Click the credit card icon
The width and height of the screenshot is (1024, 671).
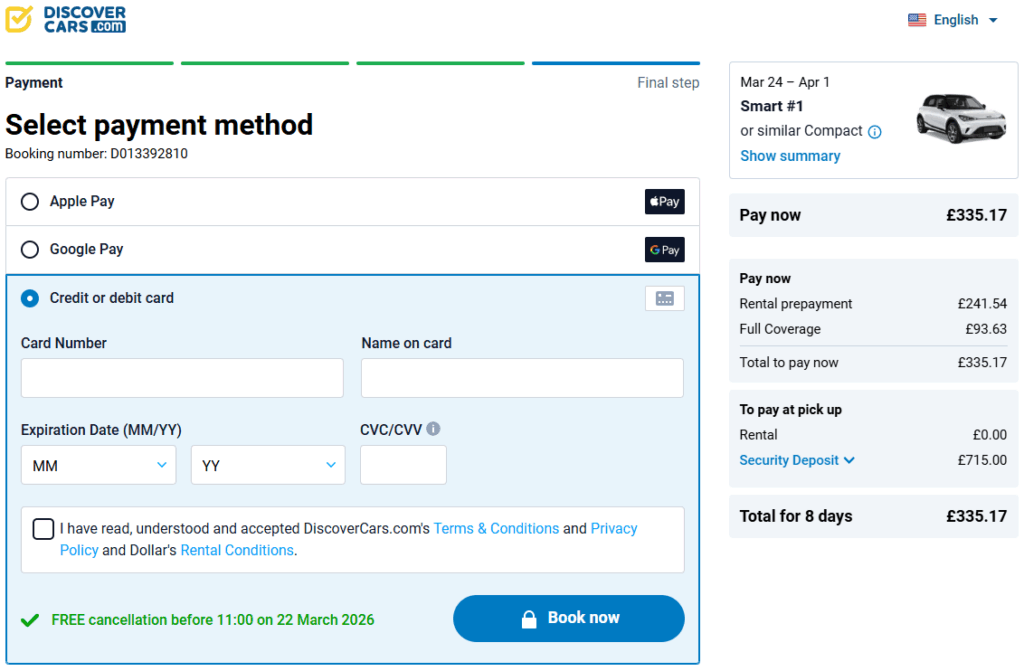point(664,298)
